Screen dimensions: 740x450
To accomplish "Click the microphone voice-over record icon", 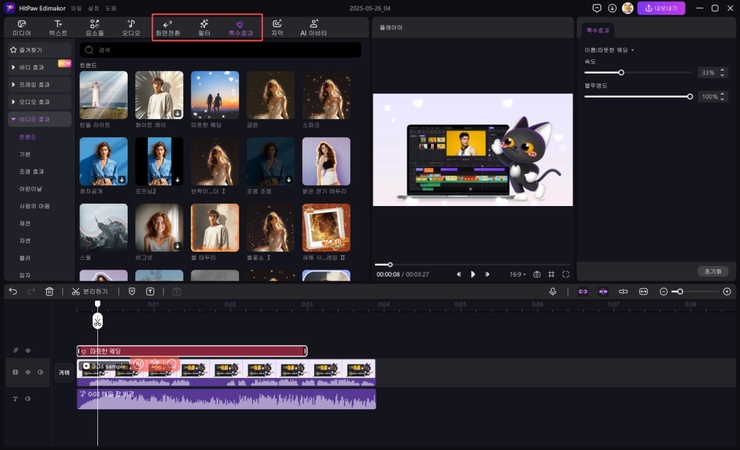I will point(552,291).
